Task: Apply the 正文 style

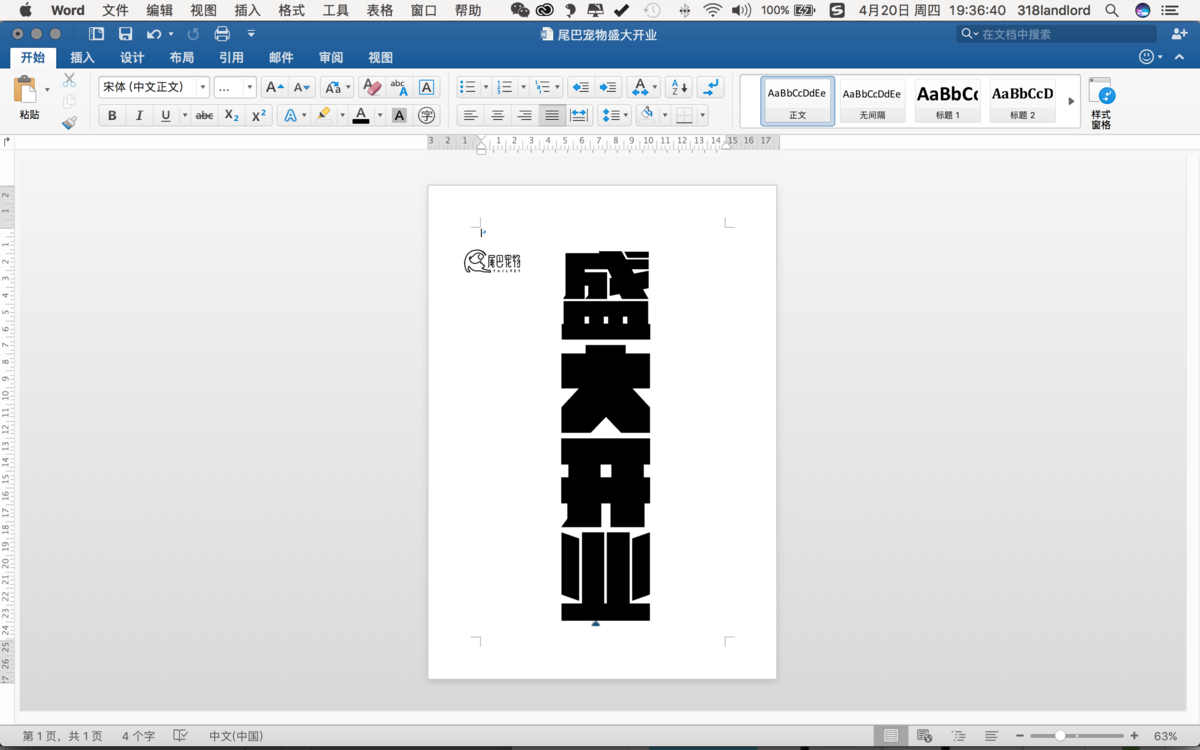Action: click(x=797, y=101)
